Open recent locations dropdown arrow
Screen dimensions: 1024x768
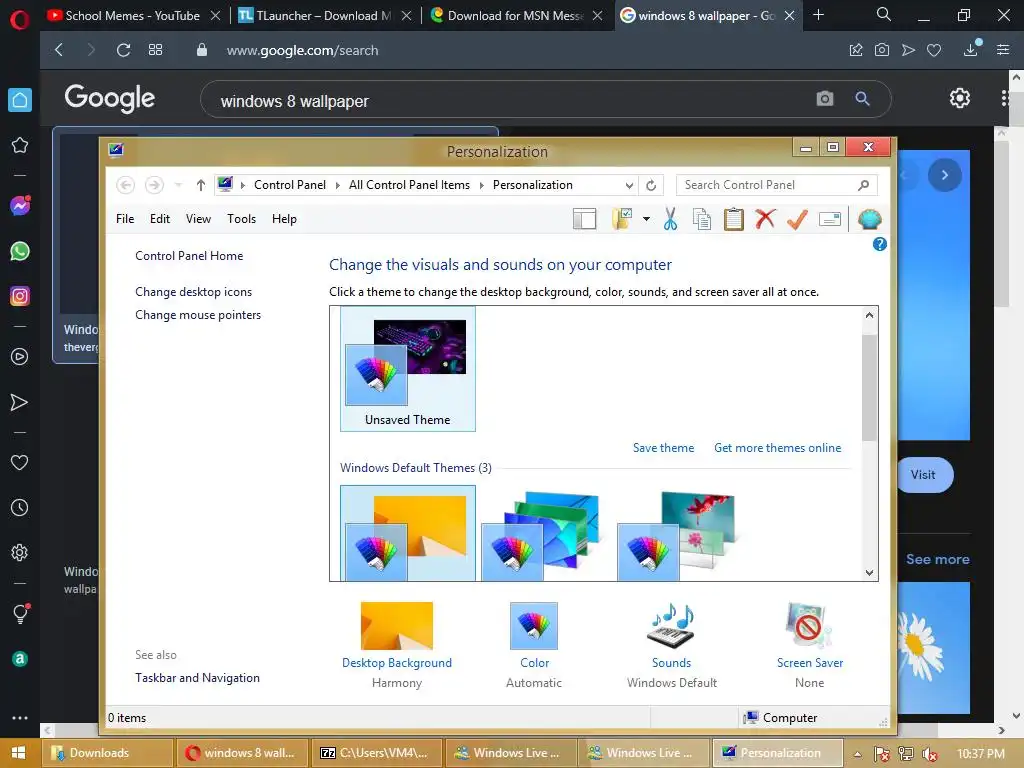(x=178, y=185)
